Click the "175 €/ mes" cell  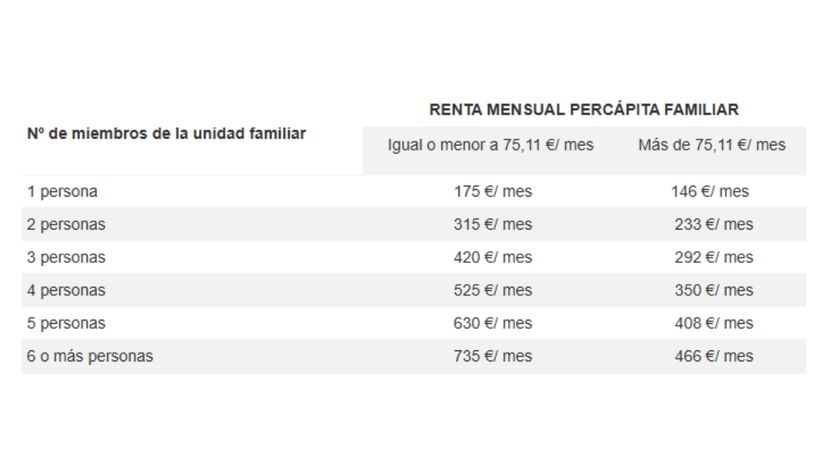pyautogui.click(x=492, y=191)
